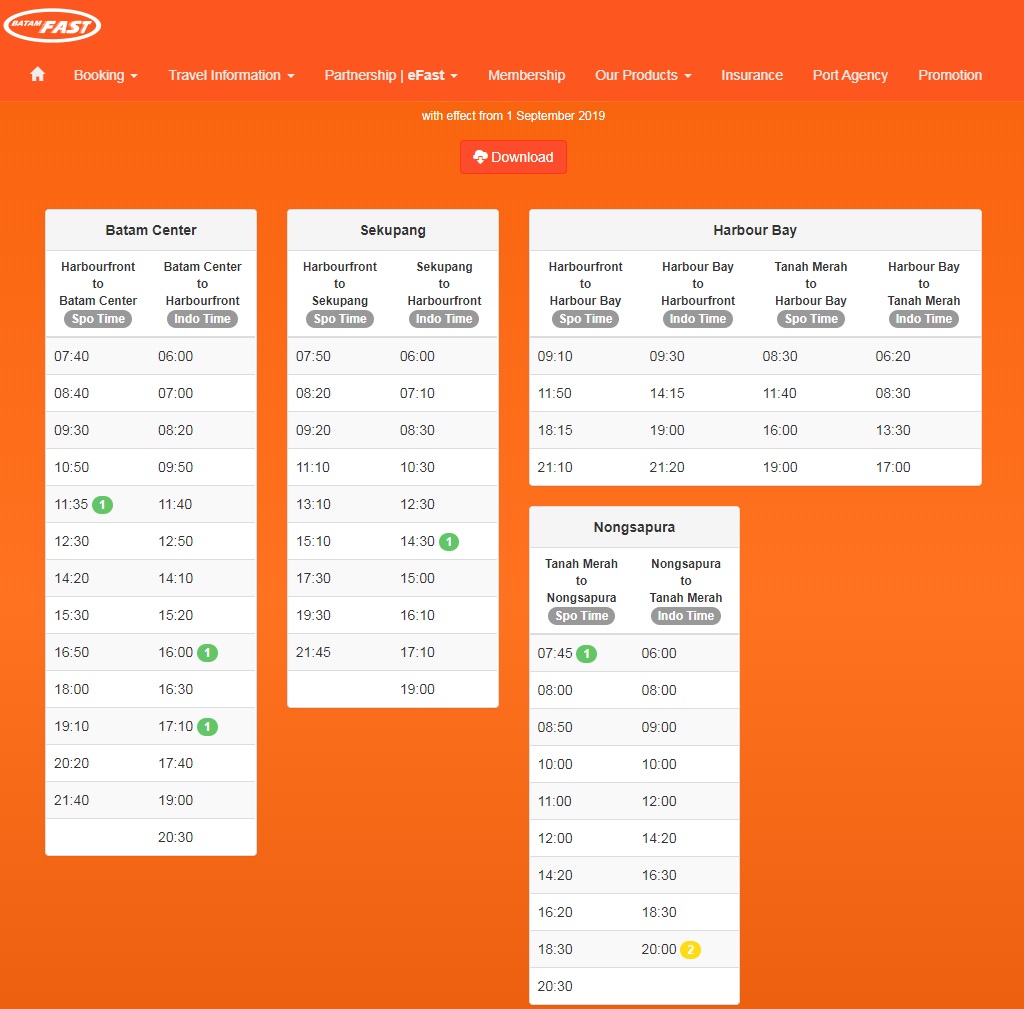Select the 13:30 Harbour Bay to Tanah Merah time

(893, 430)
